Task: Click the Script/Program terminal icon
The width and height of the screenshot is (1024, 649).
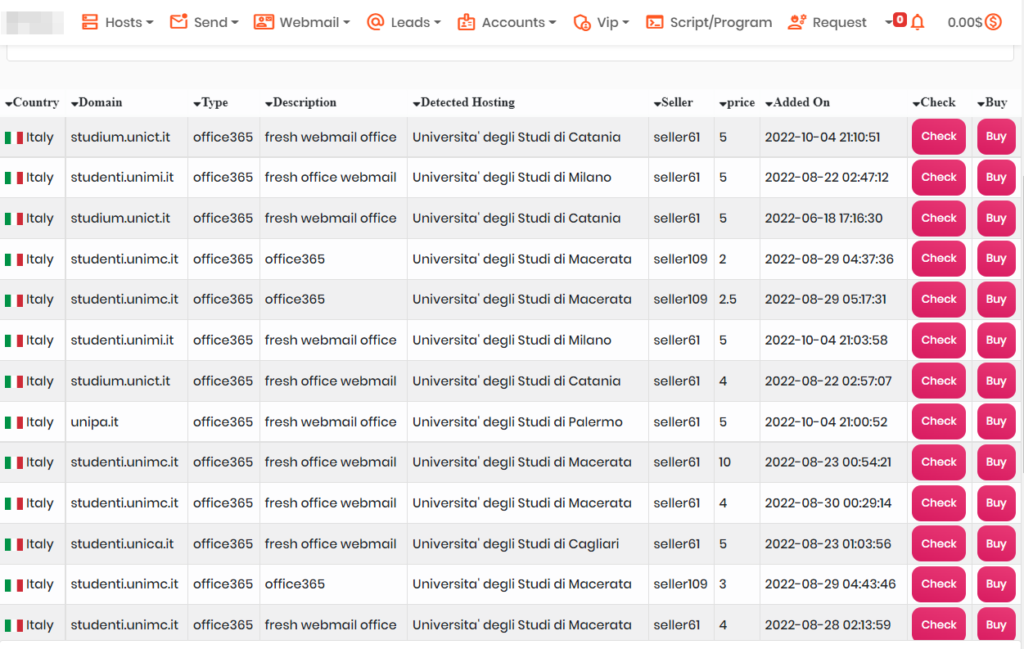Action: (x=655, y=22)
